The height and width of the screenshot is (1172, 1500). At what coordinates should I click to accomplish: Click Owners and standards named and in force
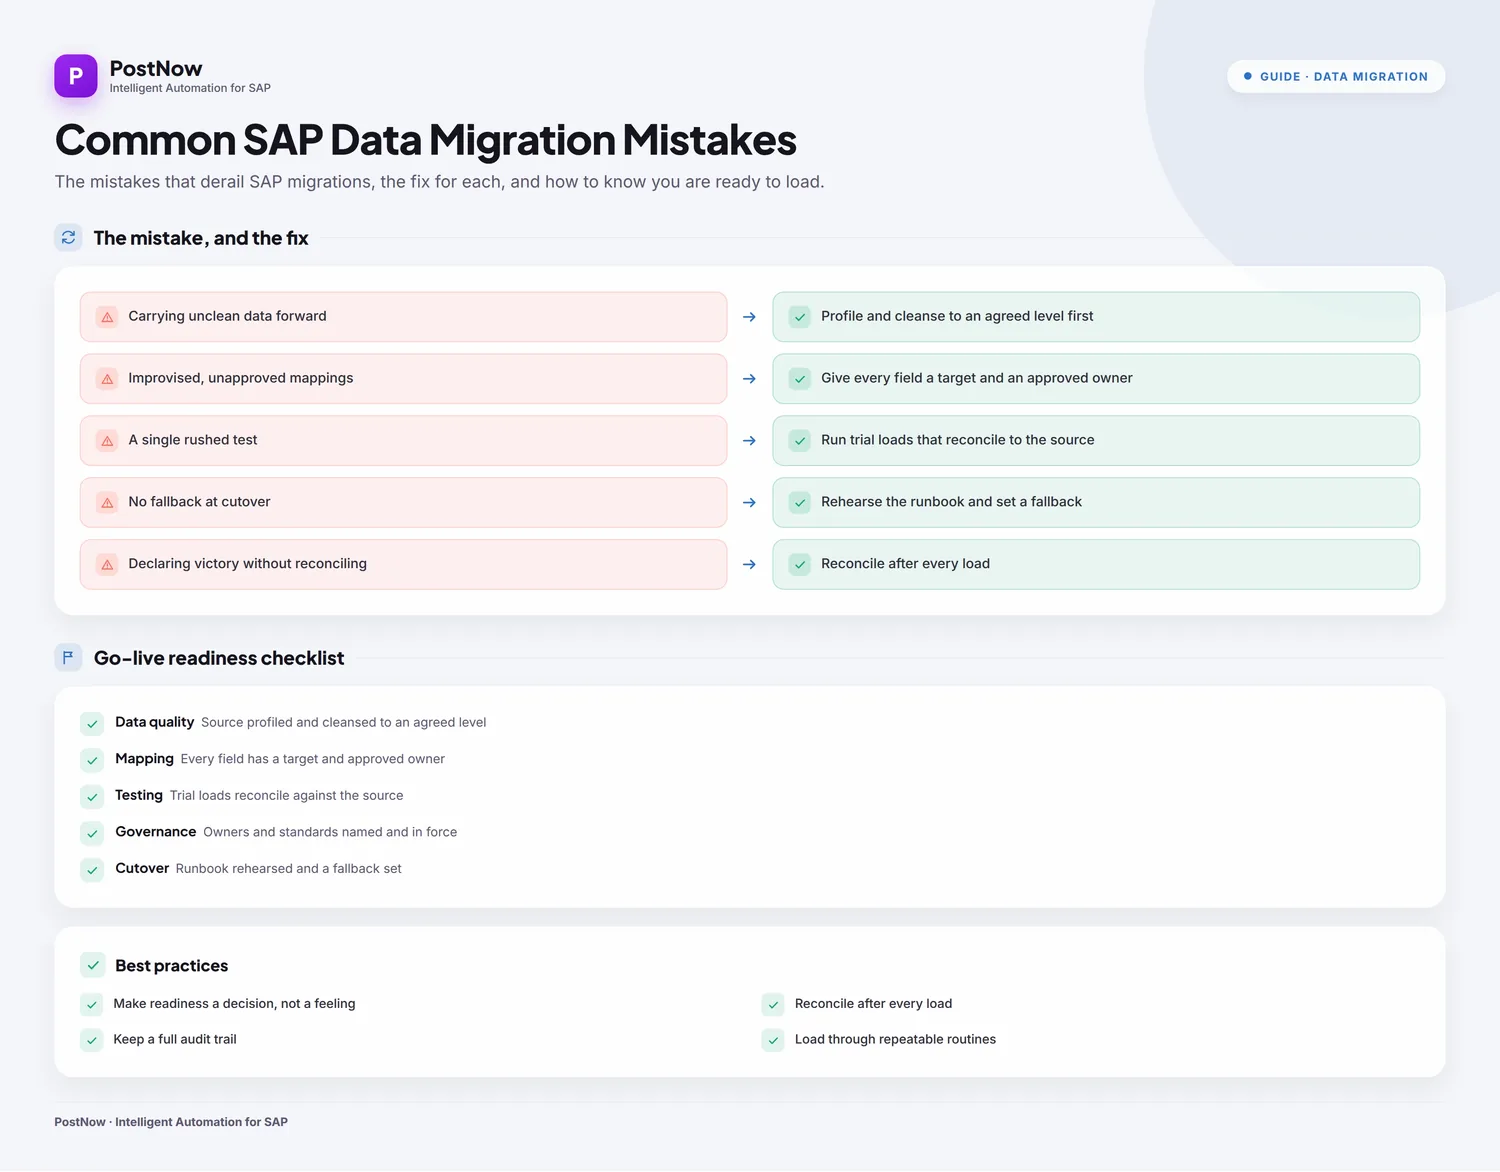tap(330, 832)
